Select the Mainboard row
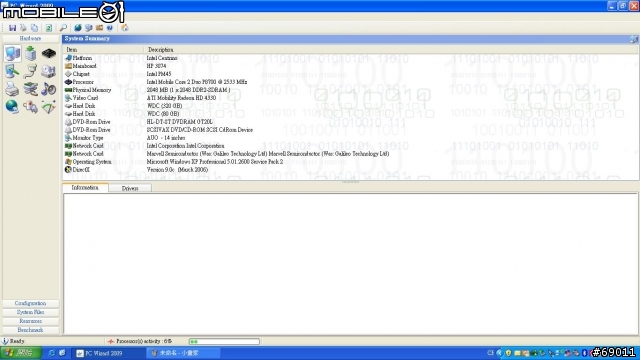Image resolution: width=640 pixels, height=360 pixels. point(351,66)
